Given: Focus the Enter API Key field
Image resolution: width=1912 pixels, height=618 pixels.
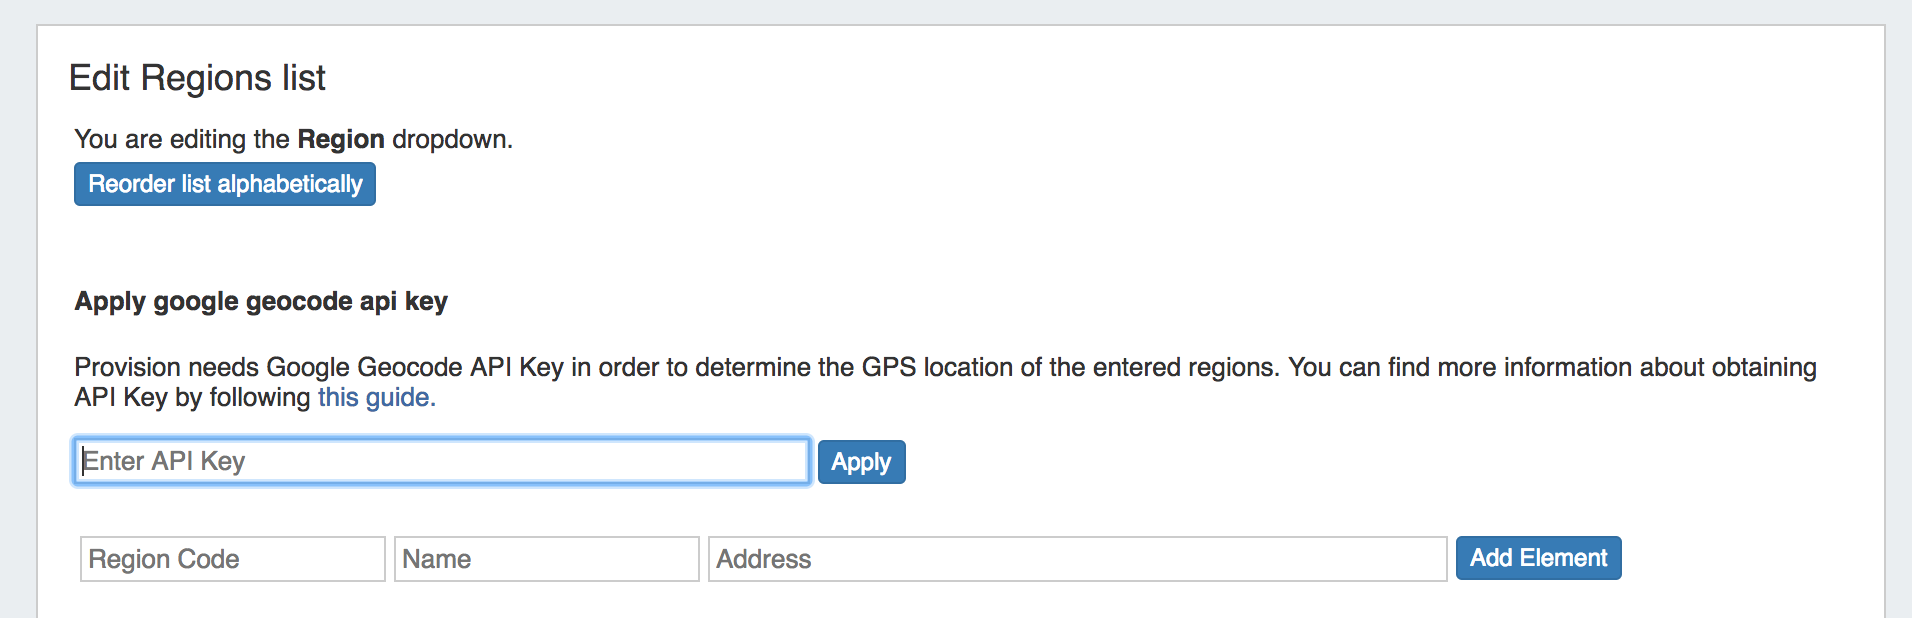Looking at the screenshot, I should tap(441, 461).
